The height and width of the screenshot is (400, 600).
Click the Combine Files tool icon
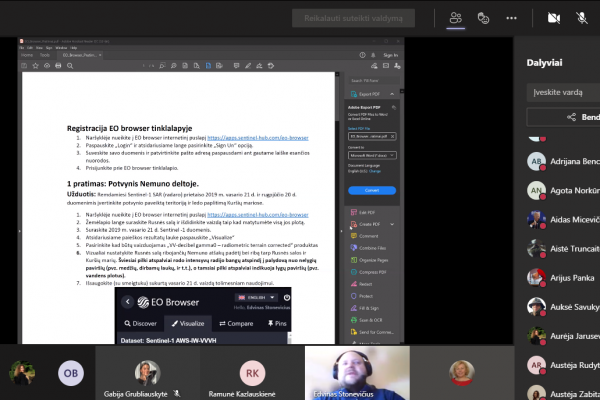[x=354, y=248]
